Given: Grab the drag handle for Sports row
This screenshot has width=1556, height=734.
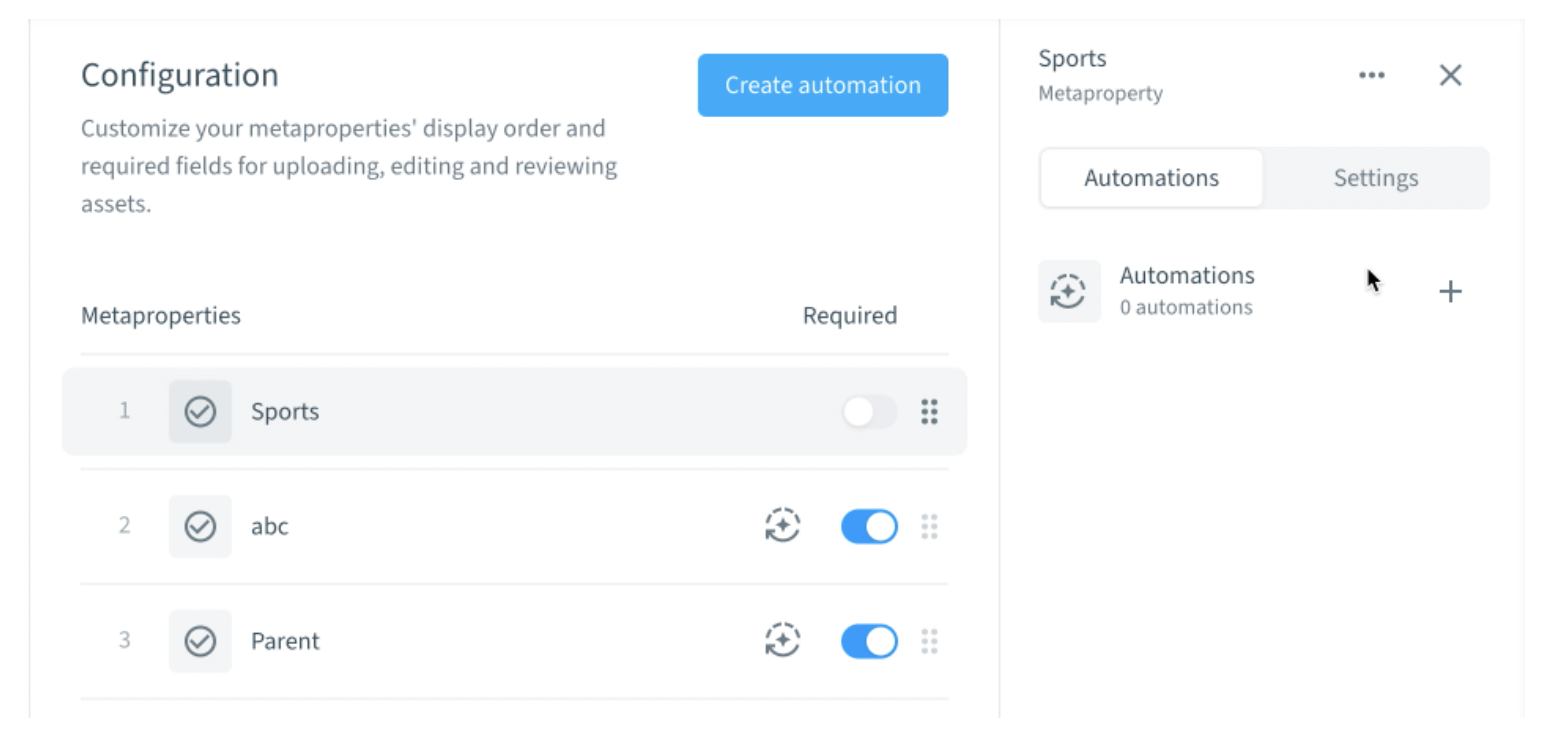Looking at the screenshot, I should pos(929,412).
